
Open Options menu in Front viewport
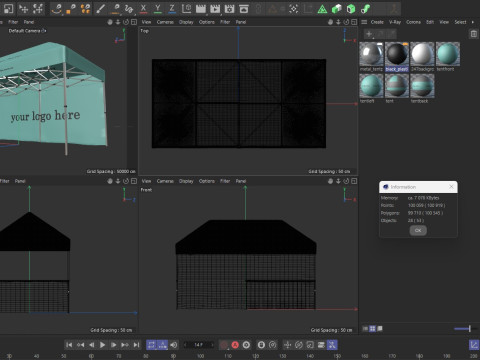[207, 181]
